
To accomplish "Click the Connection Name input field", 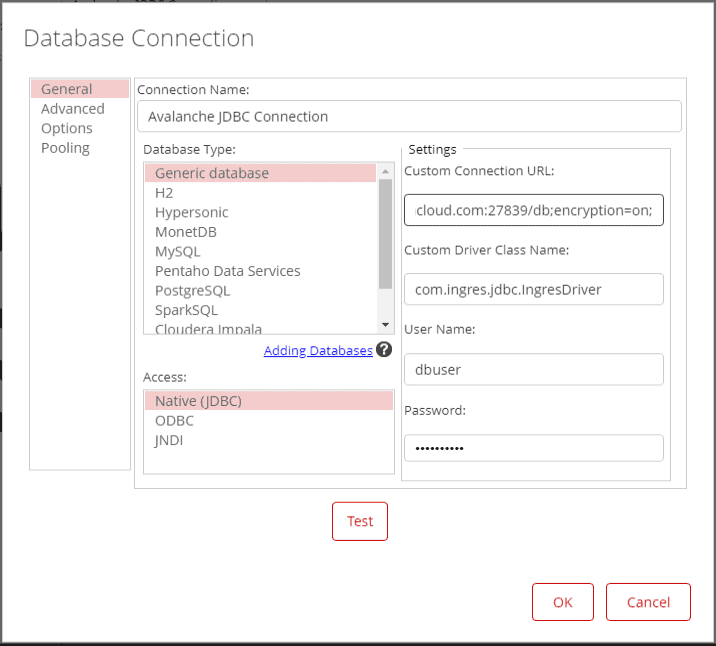I will (x=409, y=116).
